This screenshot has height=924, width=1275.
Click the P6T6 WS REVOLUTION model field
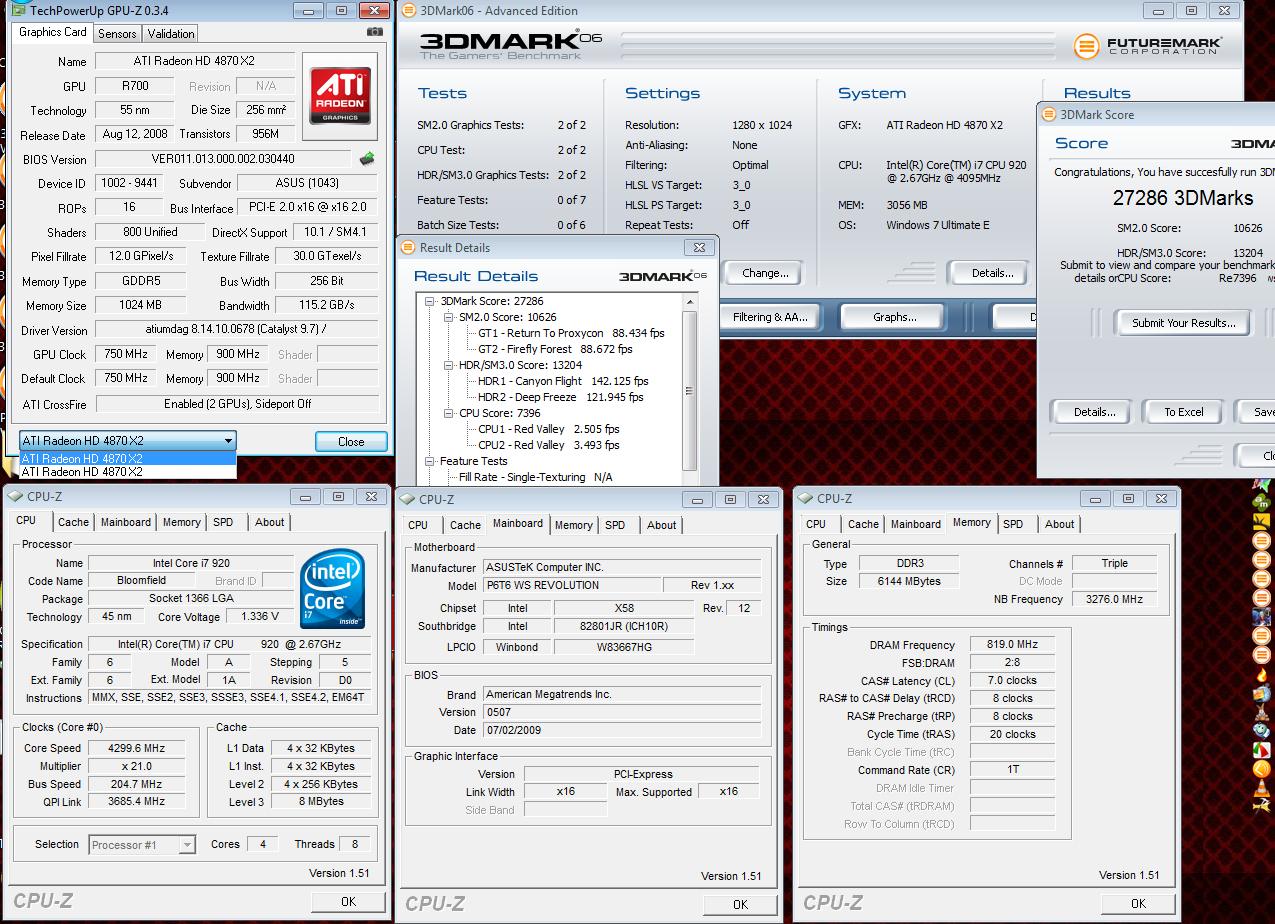pos(572,585)
